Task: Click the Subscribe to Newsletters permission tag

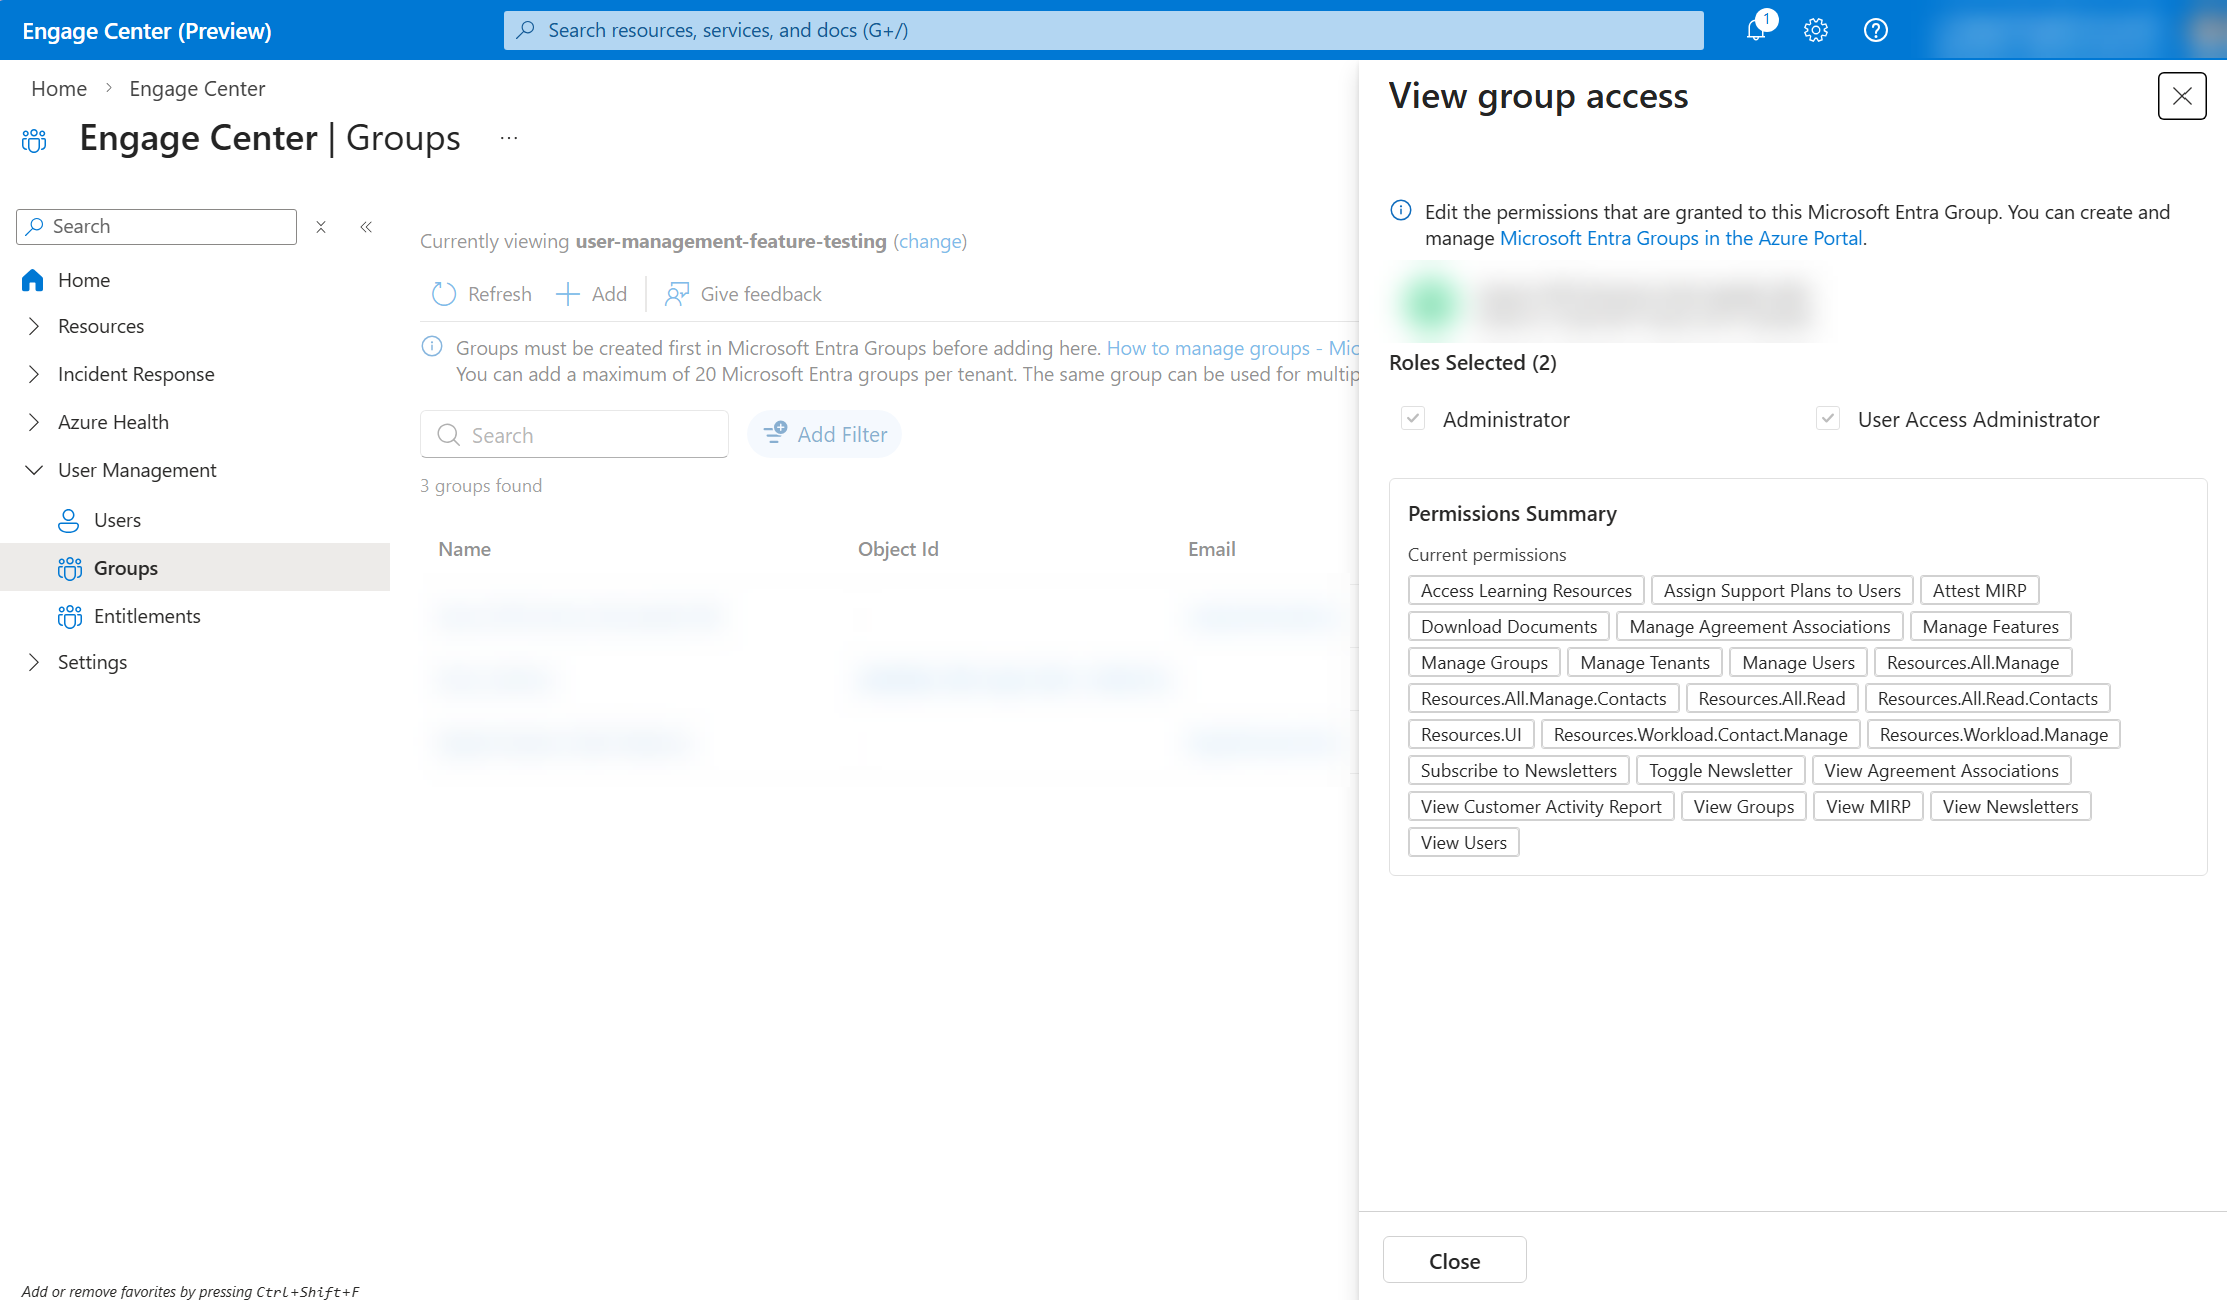Action: coord(1519,770)
